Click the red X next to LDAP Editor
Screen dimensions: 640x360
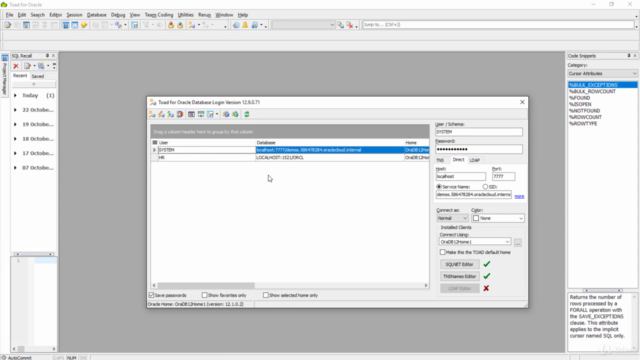[486, 288]
